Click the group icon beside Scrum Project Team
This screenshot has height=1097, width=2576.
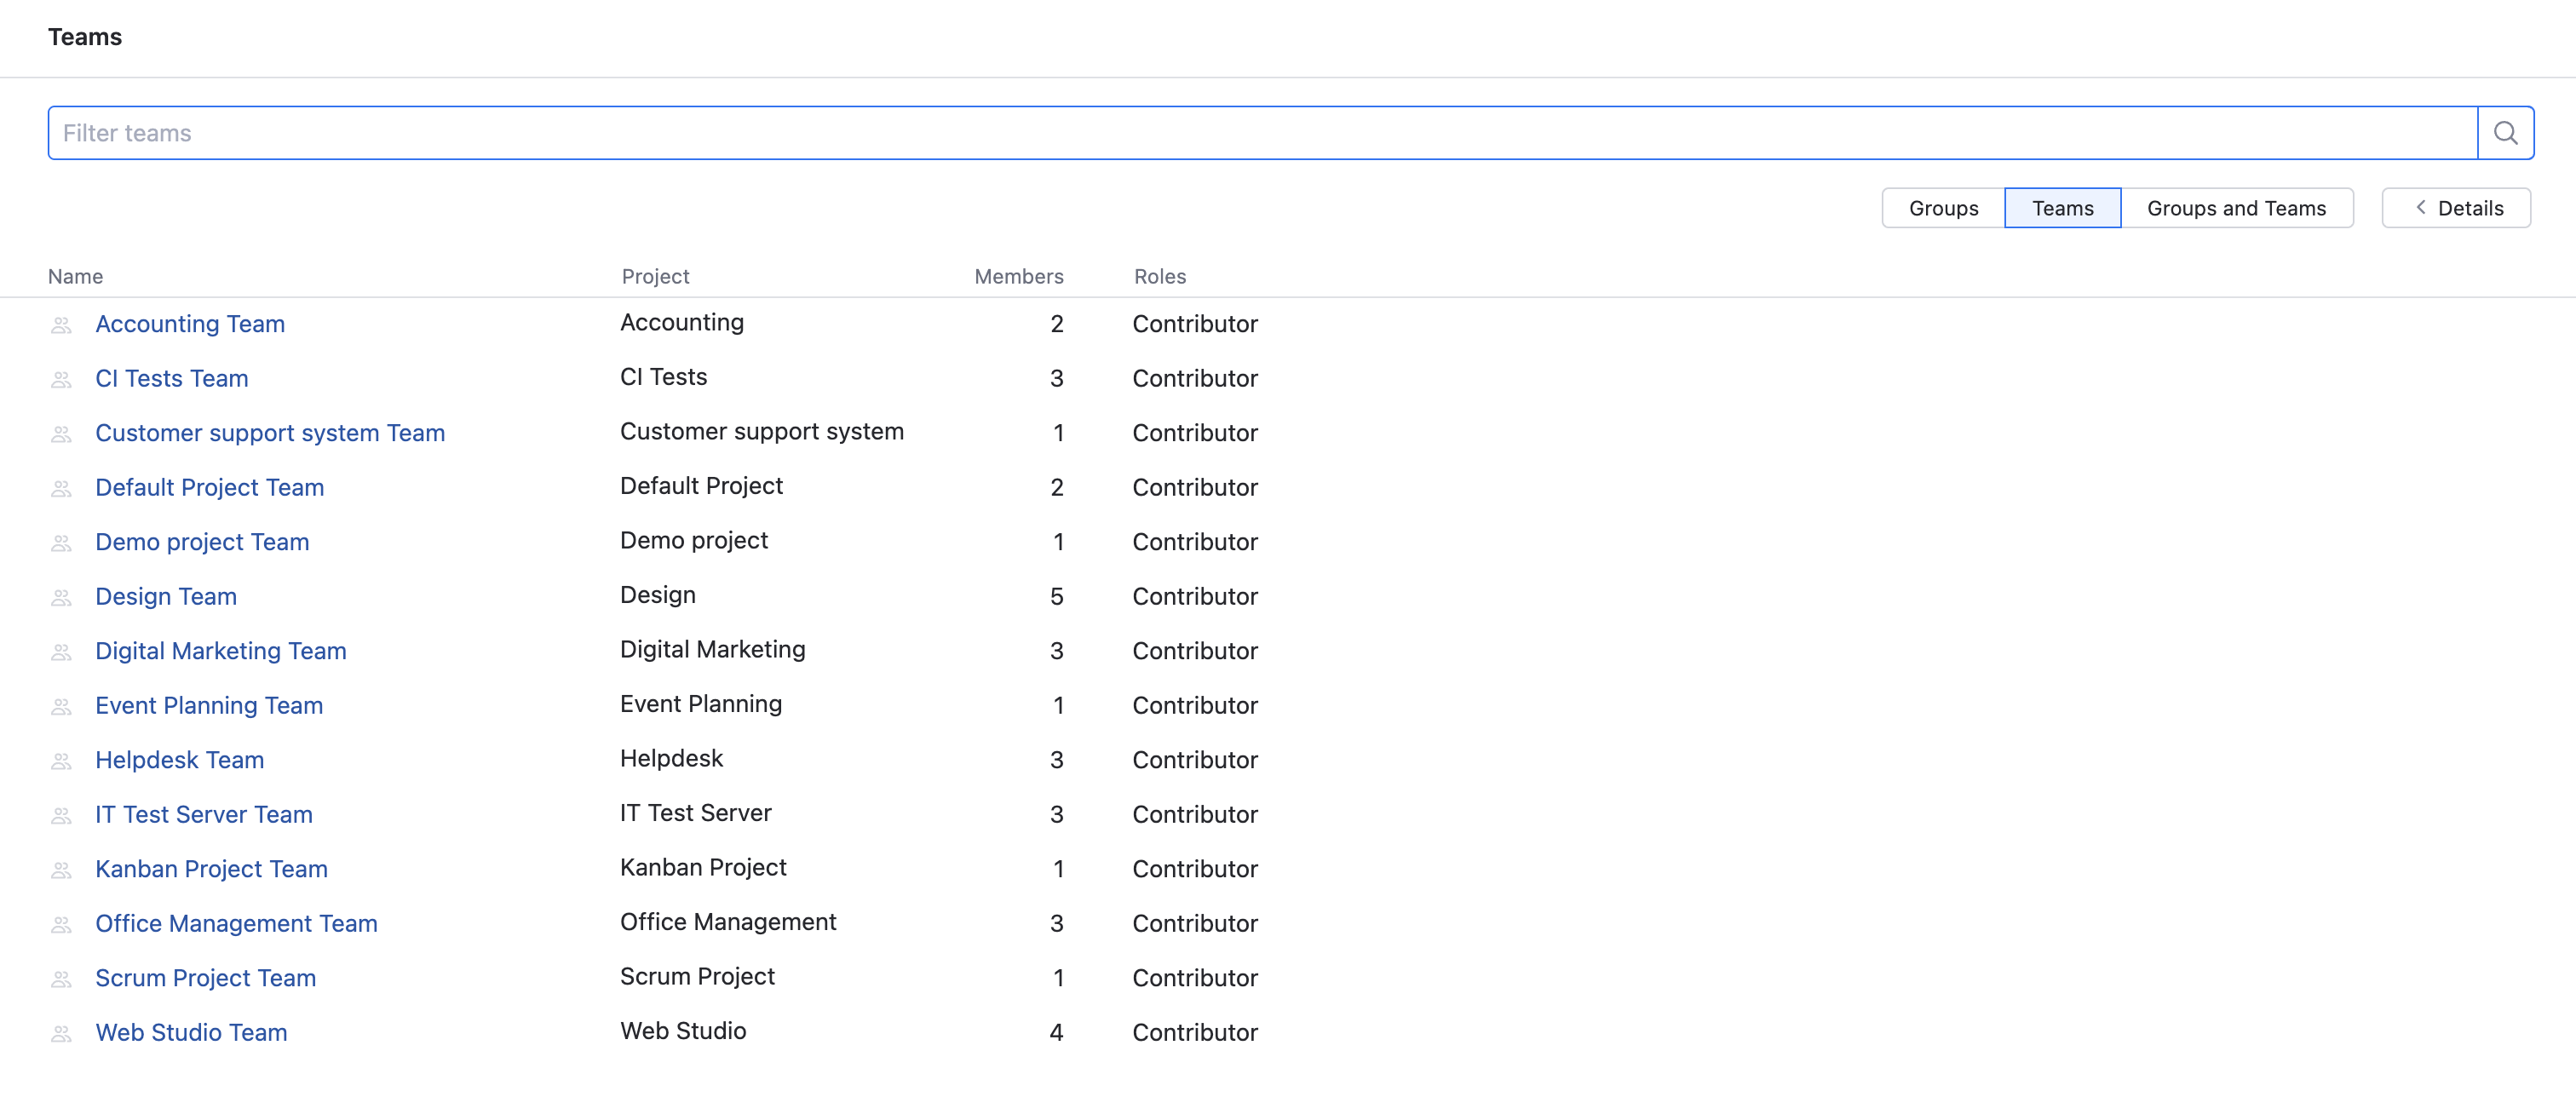click(61, 978)
